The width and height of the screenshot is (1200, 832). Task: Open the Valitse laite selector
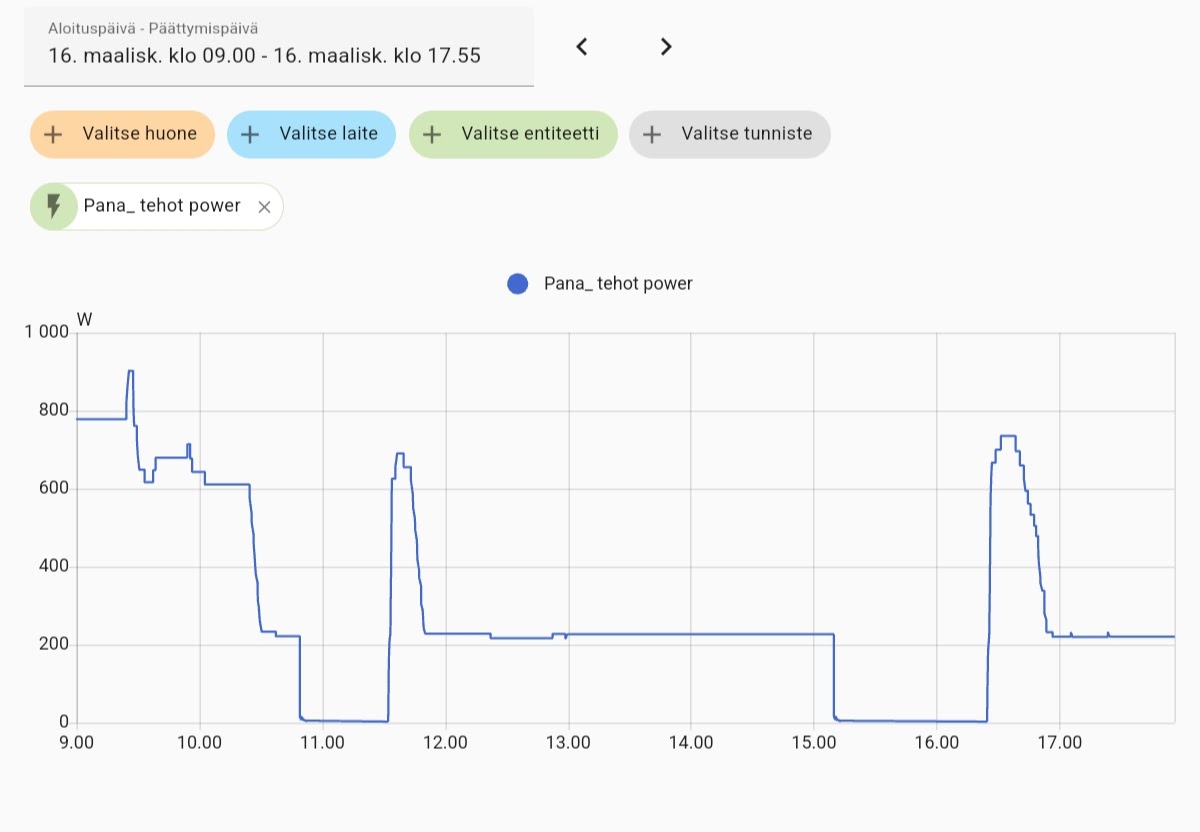click(x=328, y=134)
